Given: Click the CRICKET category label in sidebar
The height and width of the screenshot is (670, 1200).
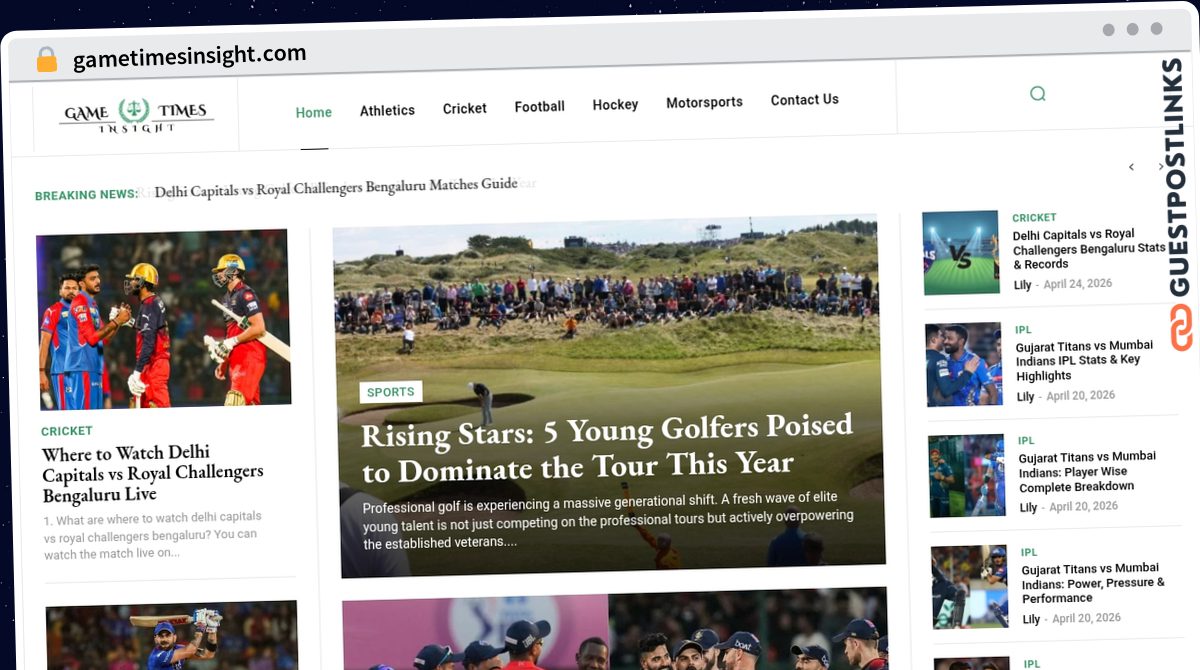Looking at the screenshot, I should pos(1034,217).
